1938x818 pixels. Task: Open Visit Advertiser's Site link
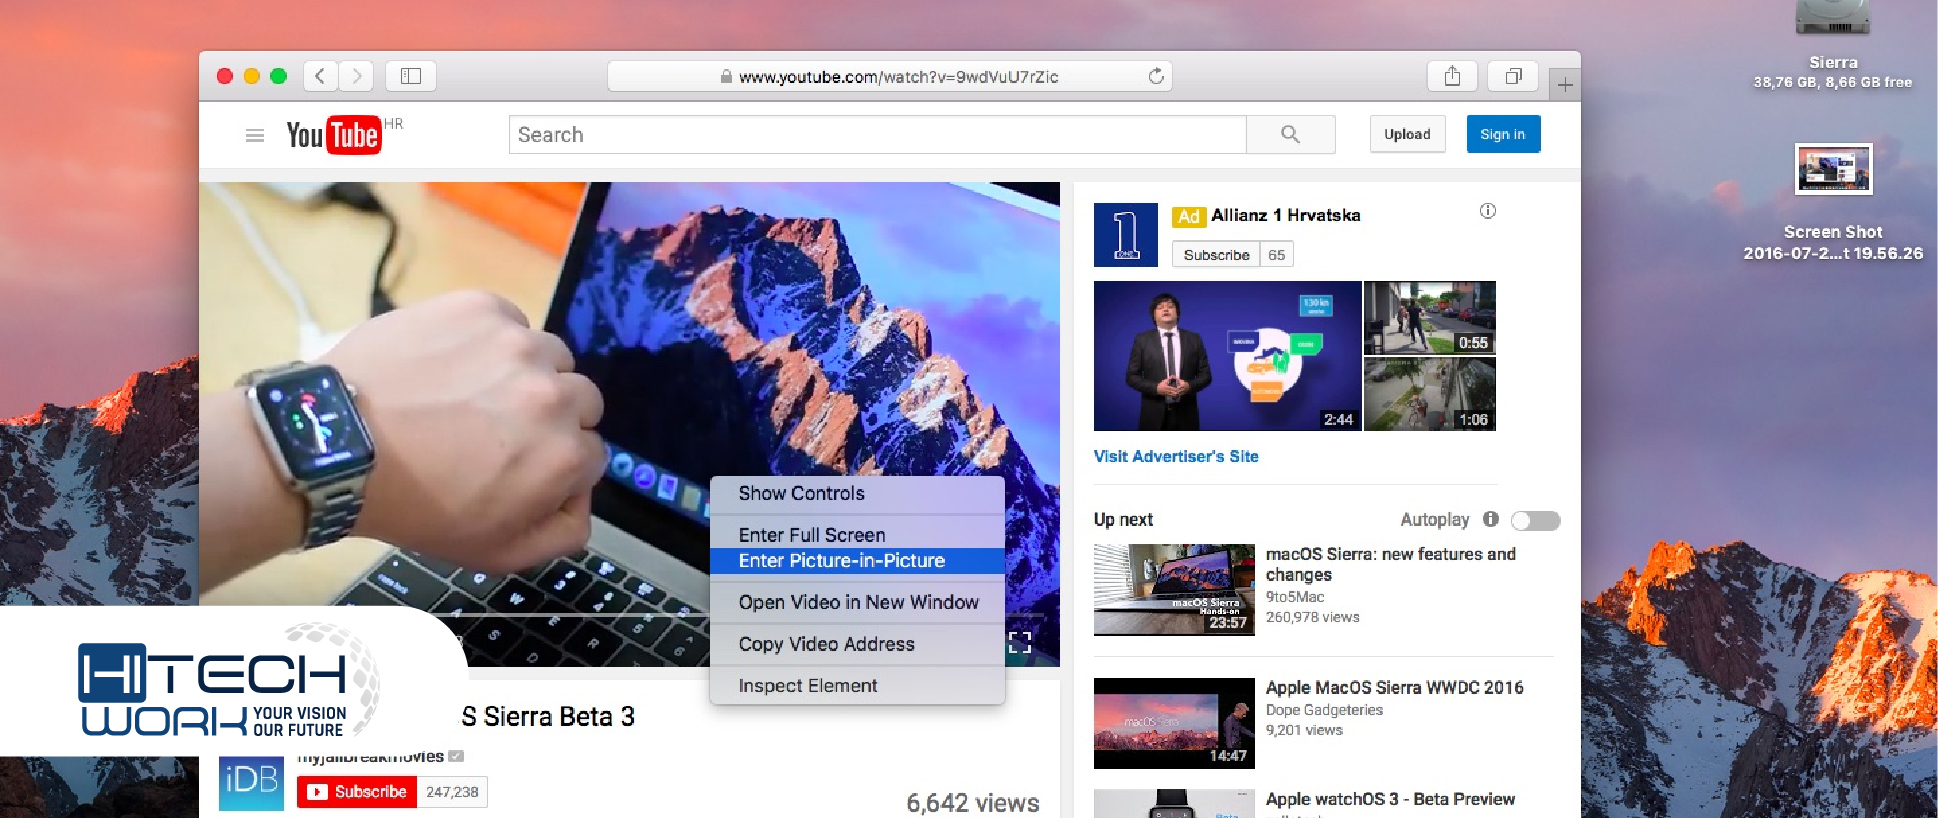[1176, 456]
